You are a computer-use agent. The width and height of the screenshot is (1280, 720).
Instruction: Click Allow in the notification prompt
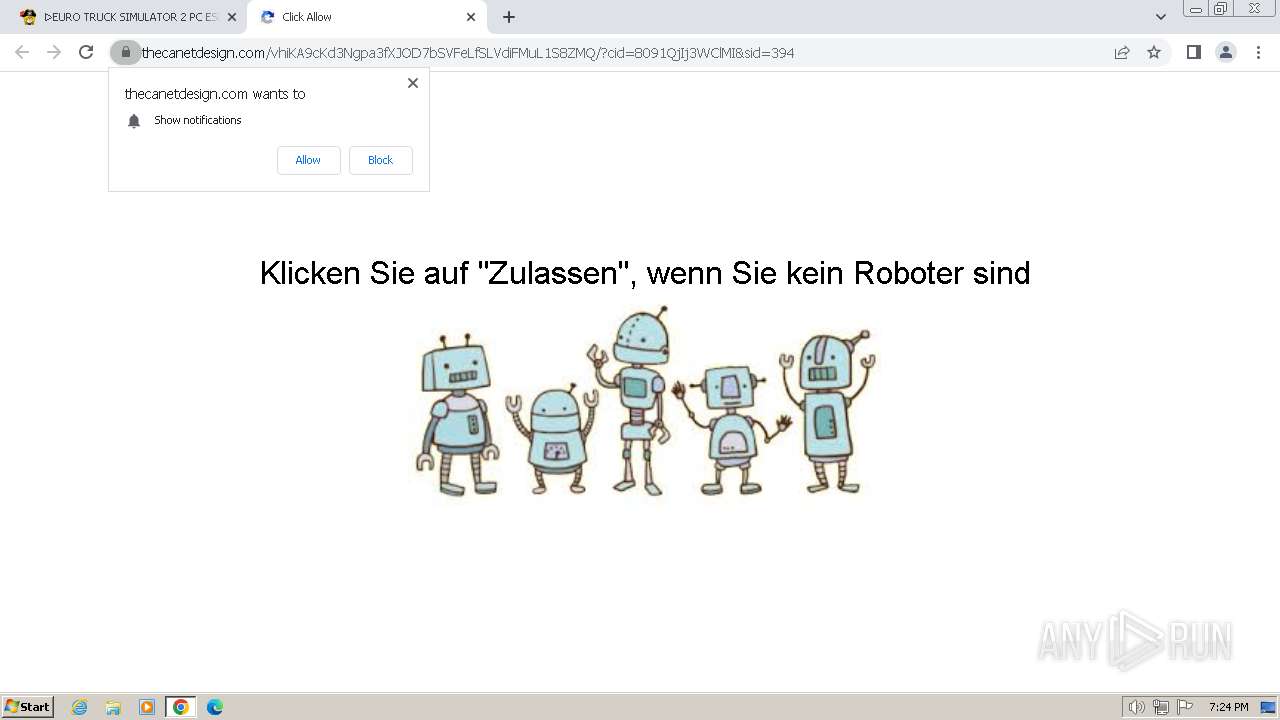pyautogui.click(x=308, y=160)
